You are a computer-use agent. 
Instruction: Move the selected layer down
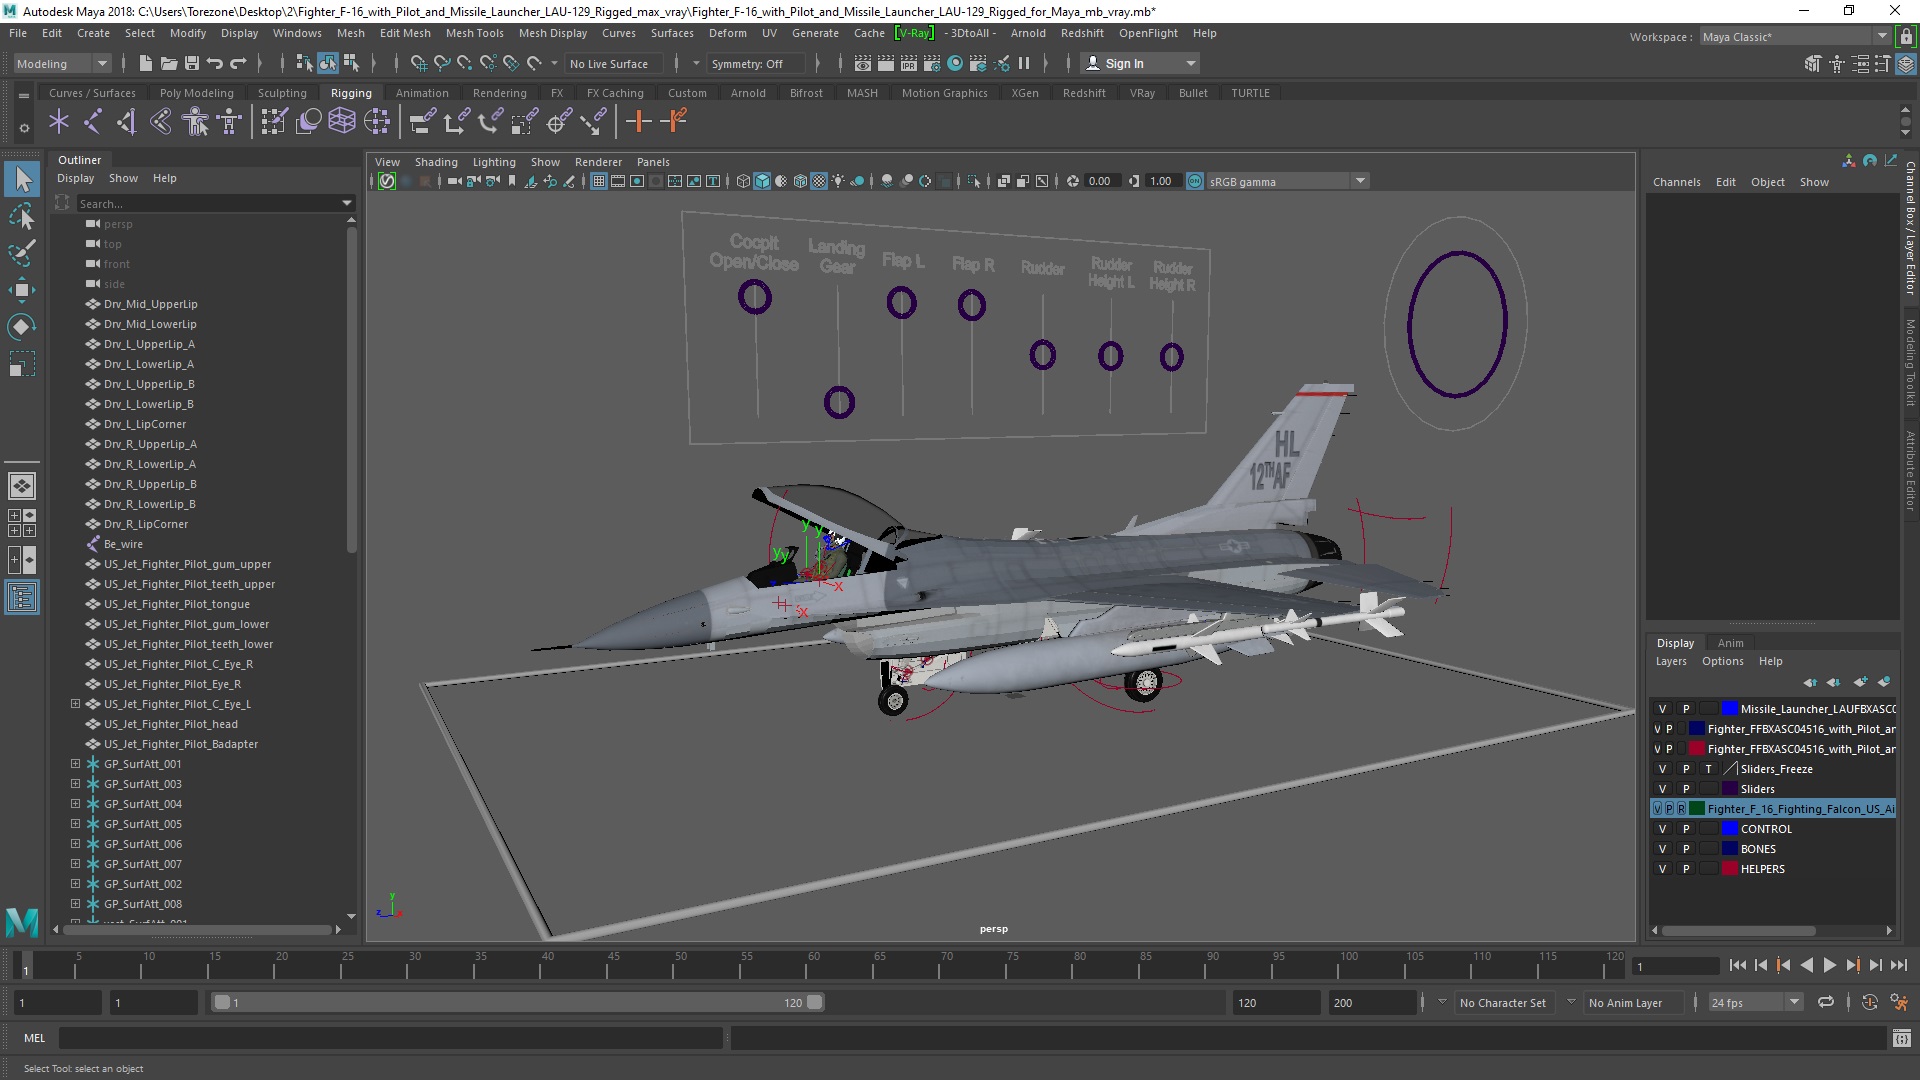tap(1833, 682)
